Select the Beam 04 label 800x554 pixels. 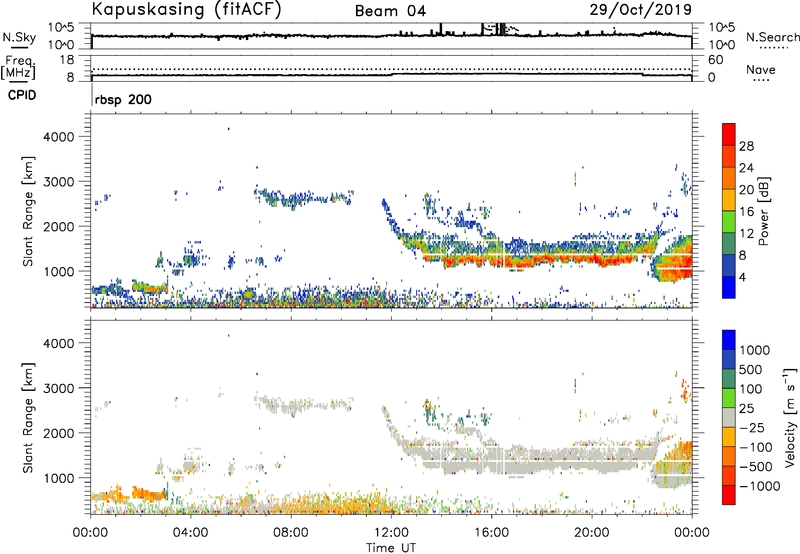390,11
